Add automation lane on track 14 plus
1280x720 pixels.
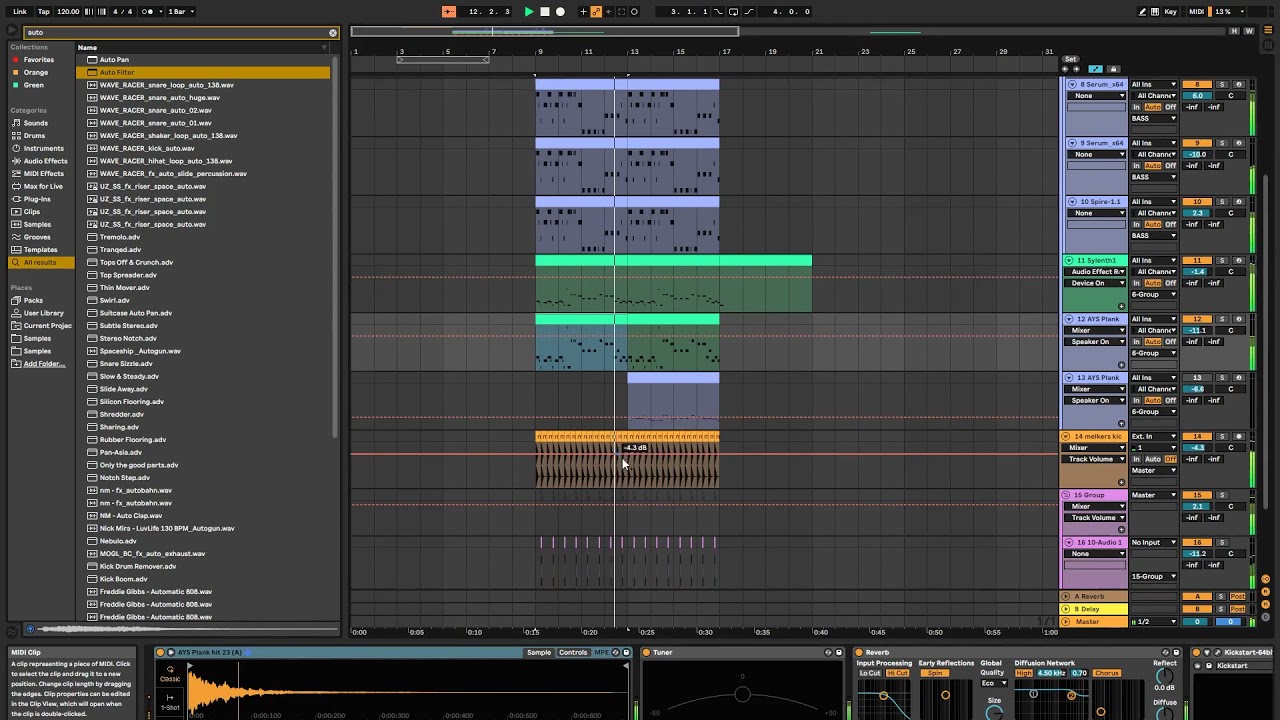1121,482
